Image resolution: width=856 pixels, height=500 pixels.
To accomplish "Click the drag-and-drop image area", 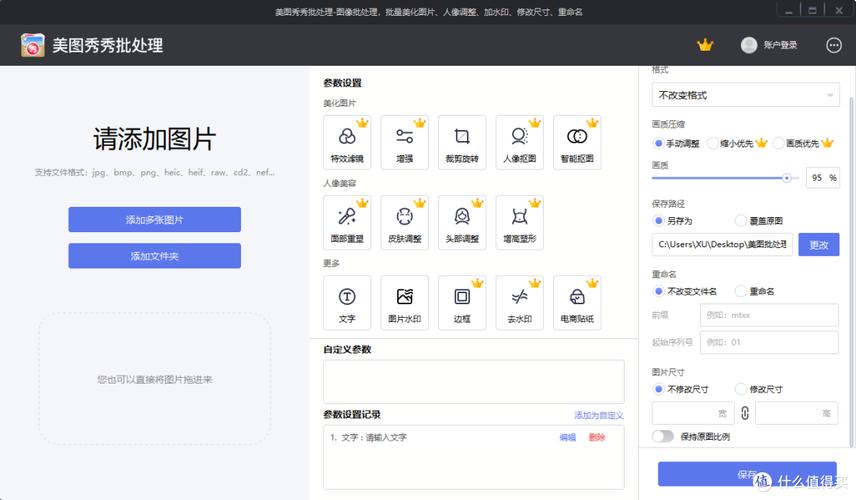I will coord(154,379).
